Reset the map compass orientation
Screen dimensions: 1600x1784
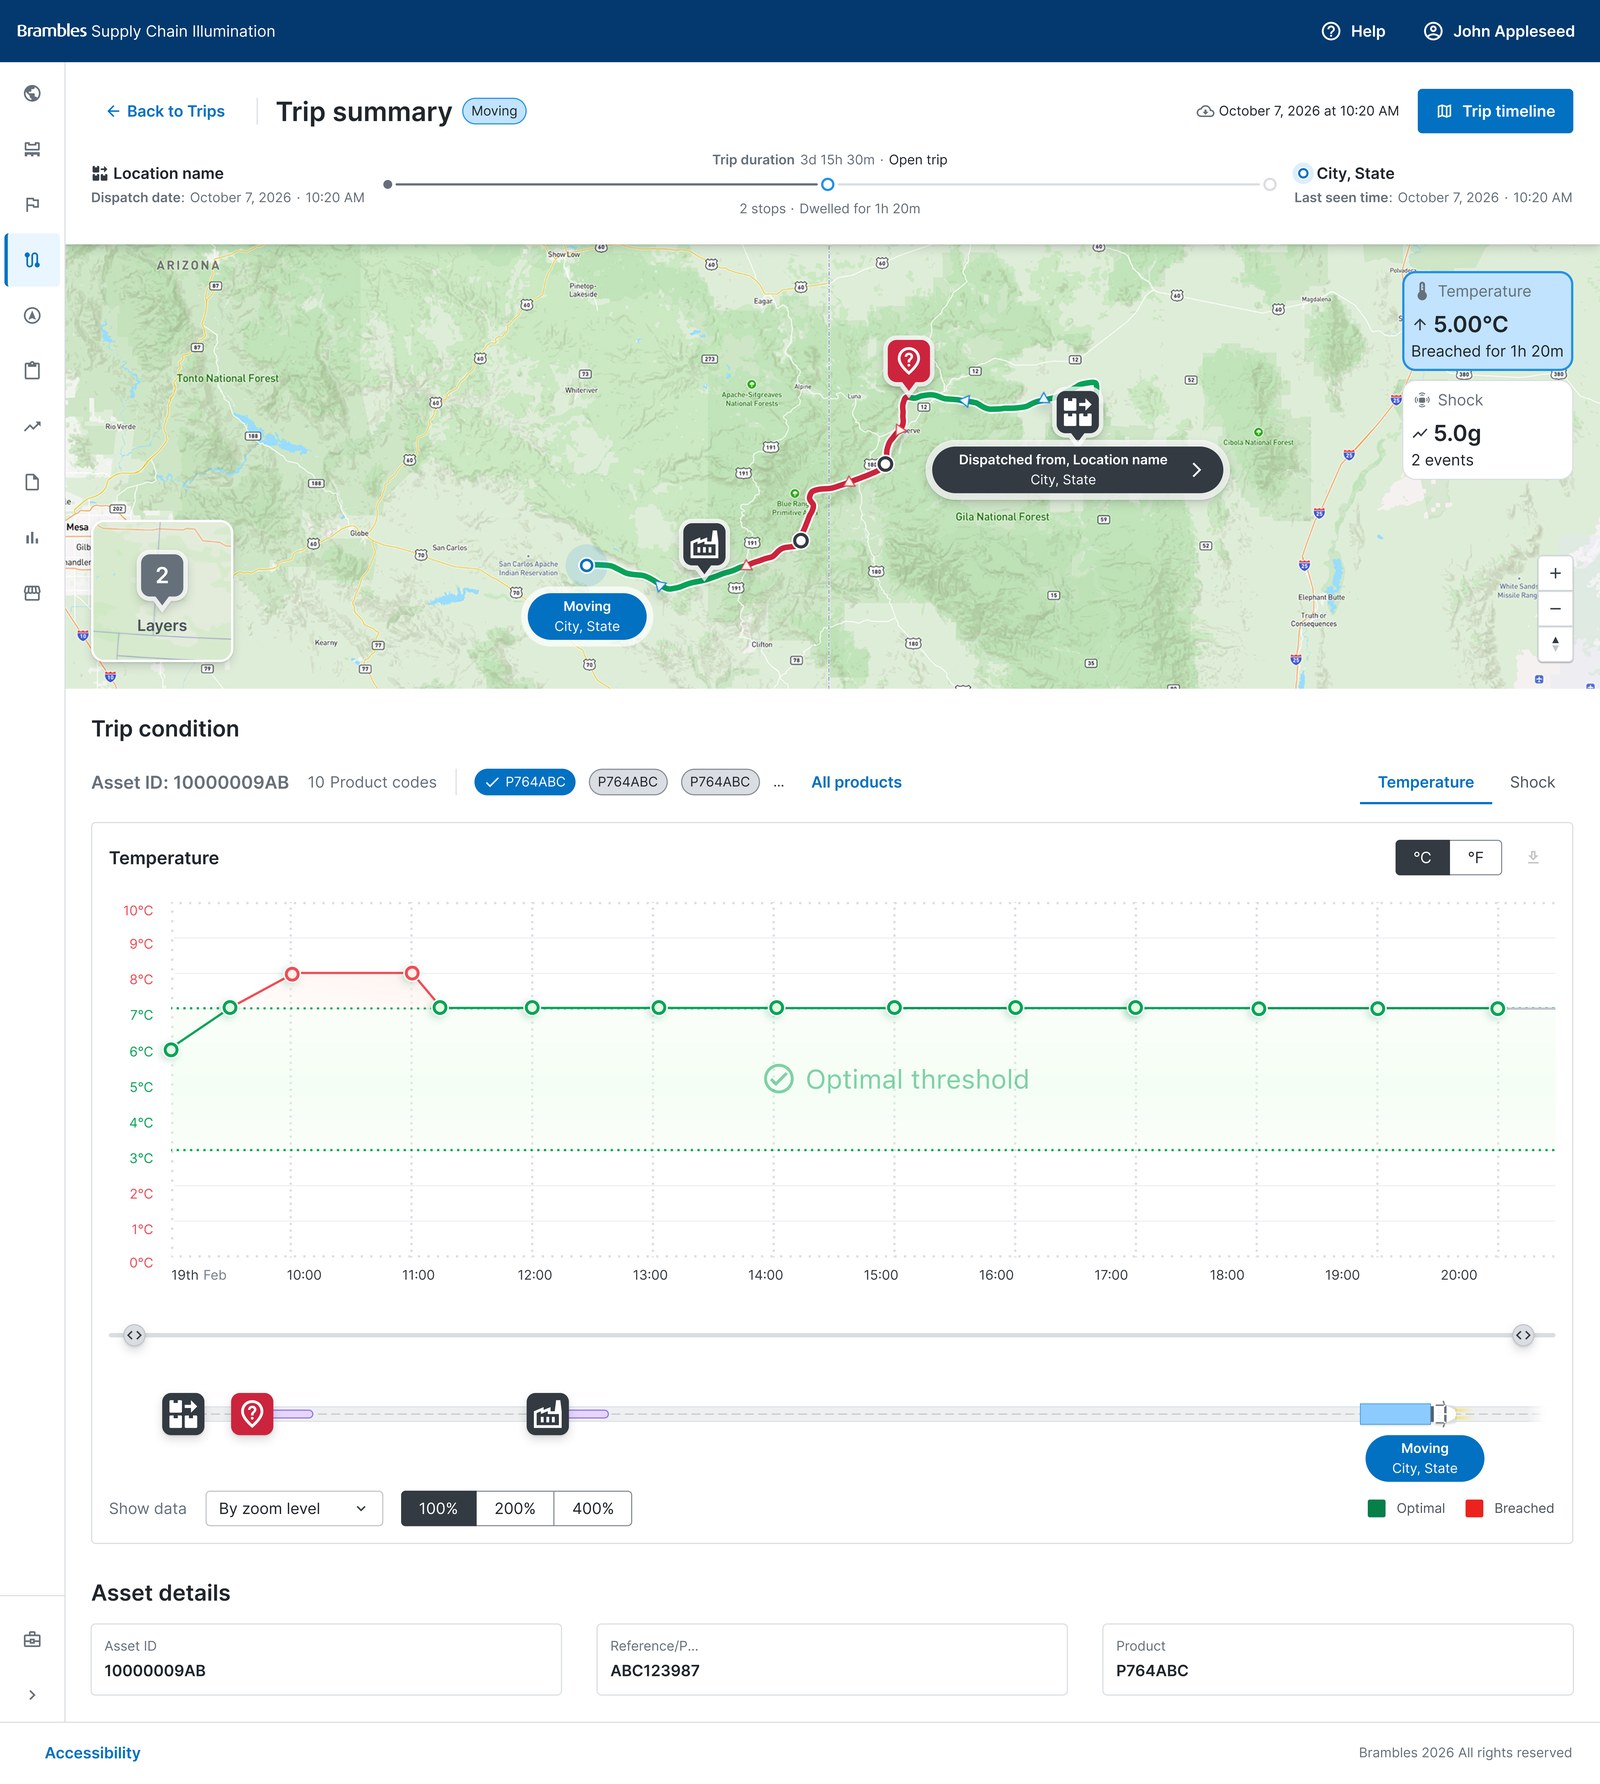point(1555,643)
